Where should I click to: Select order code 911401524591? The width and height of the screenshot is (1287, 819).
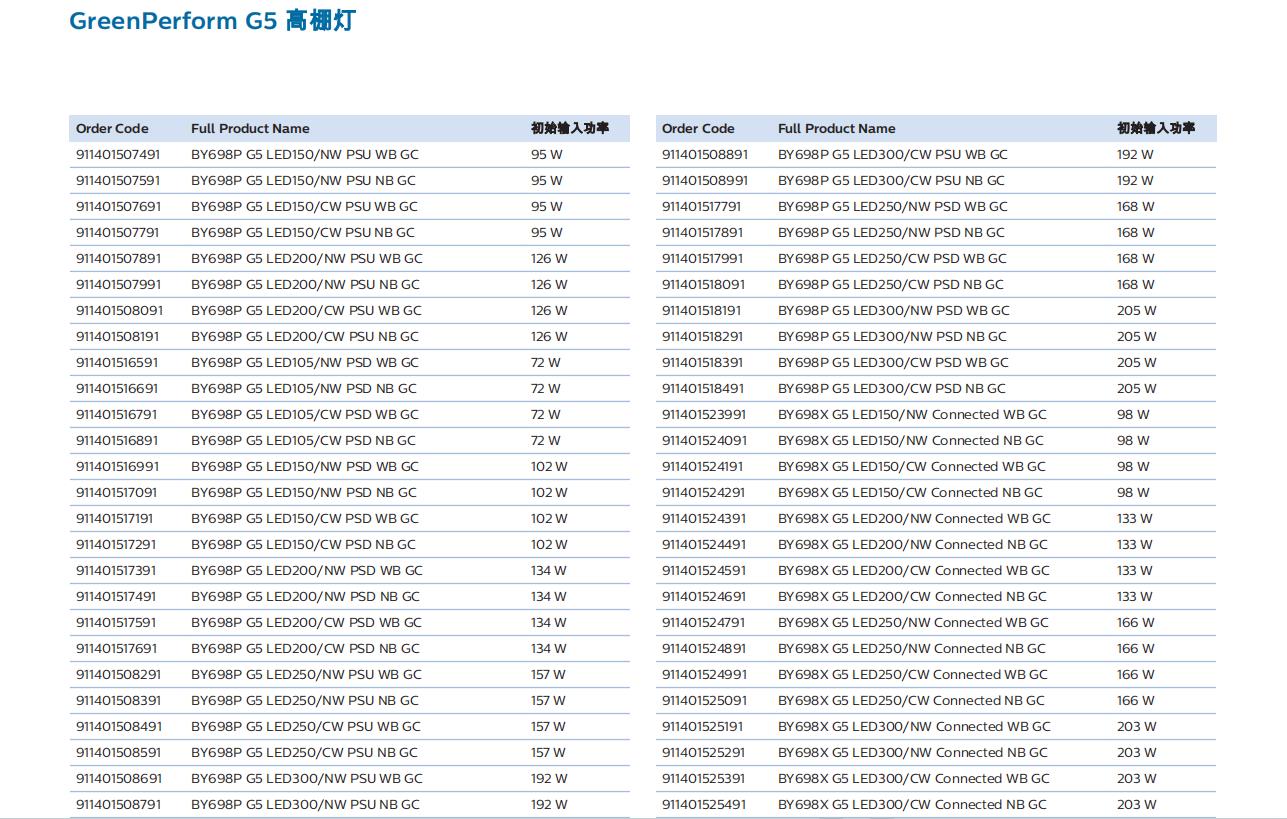click(x=704, y=571)
